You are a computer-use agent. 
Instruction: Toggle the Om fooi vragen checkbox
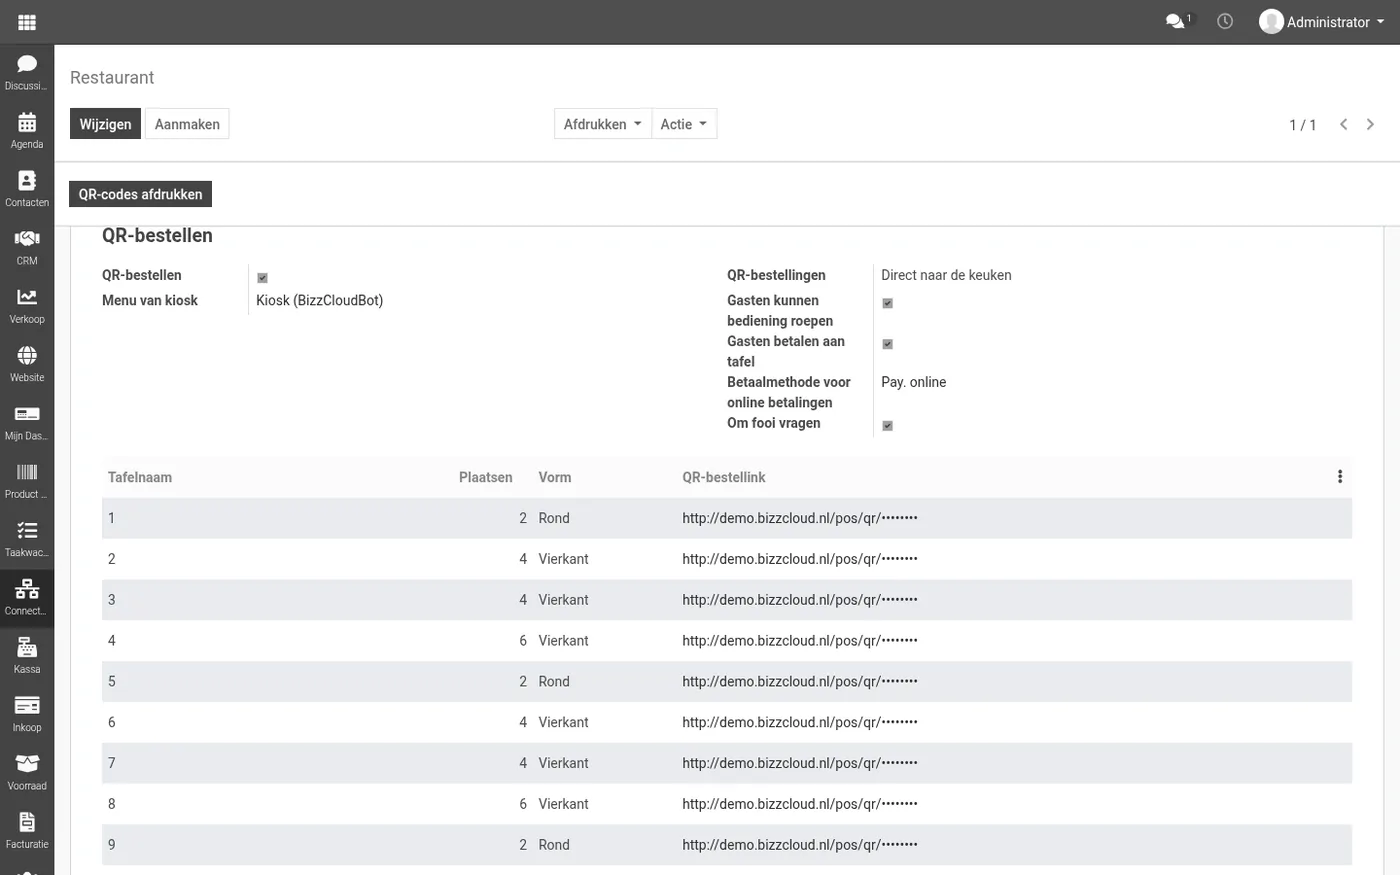(x=887, y=426)
